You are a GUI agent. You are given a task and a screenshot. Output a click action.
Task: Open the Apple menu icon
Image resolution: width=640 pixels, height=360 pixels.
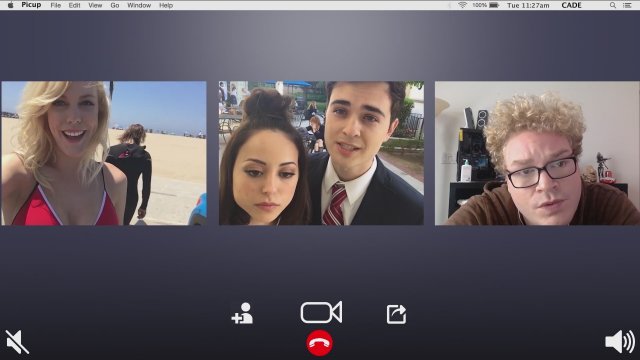click(11, 5)
